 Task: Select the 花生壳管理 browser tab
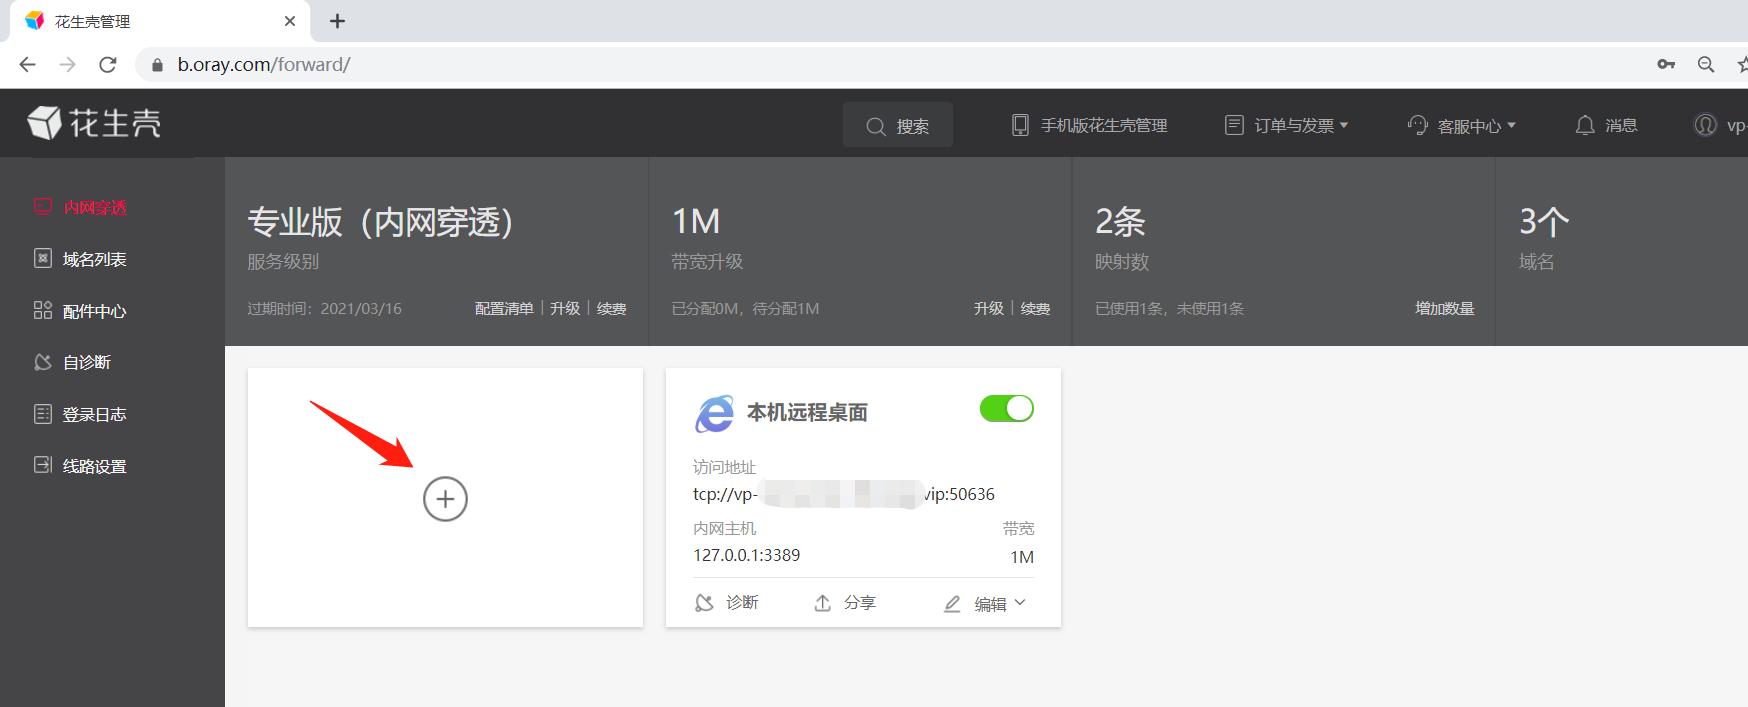[159, 21]
